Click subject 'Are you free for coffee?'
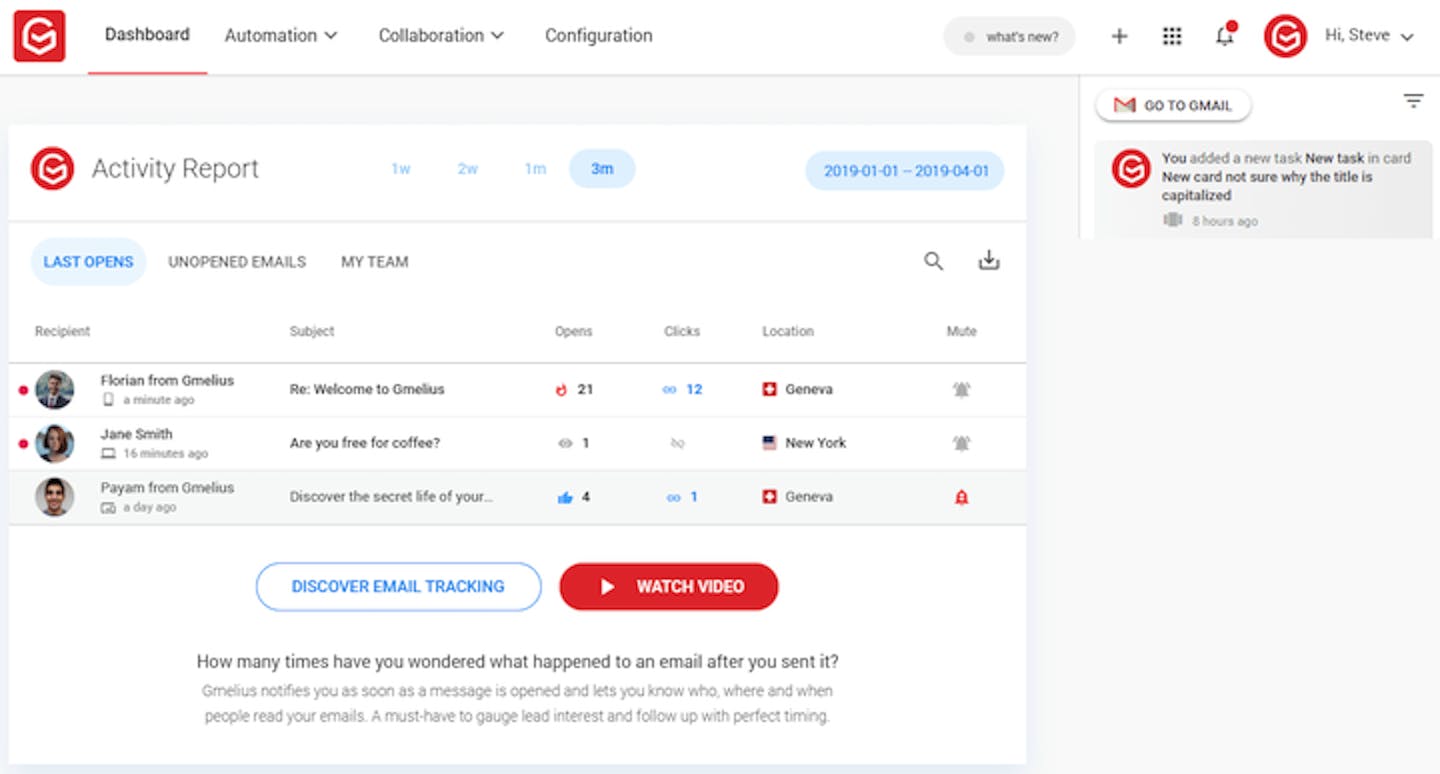The height and width of the screenshot is (774, 1440). click(x=365, y=443)
